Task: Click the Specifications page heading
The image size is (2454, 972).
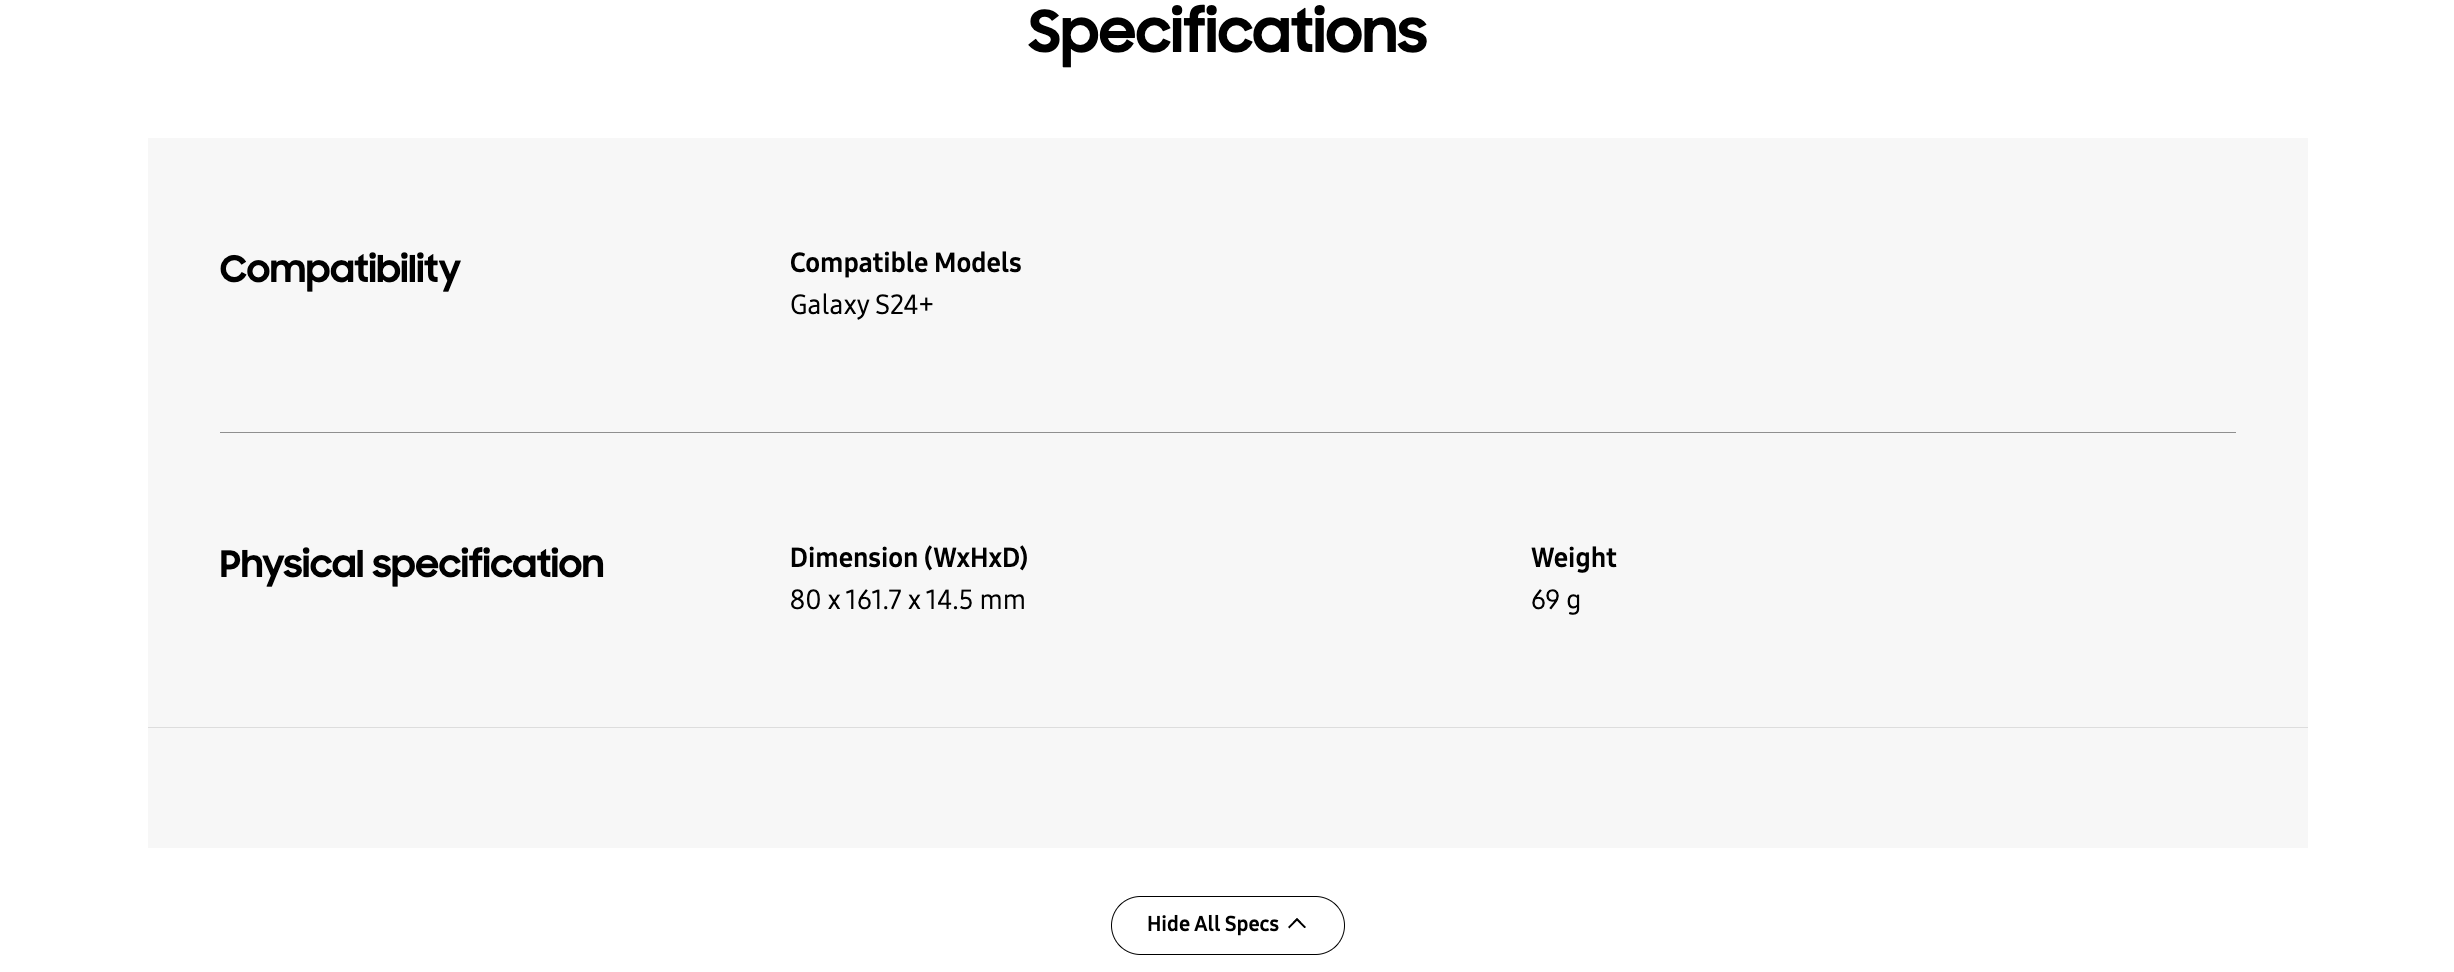Action: (1226, 32)
